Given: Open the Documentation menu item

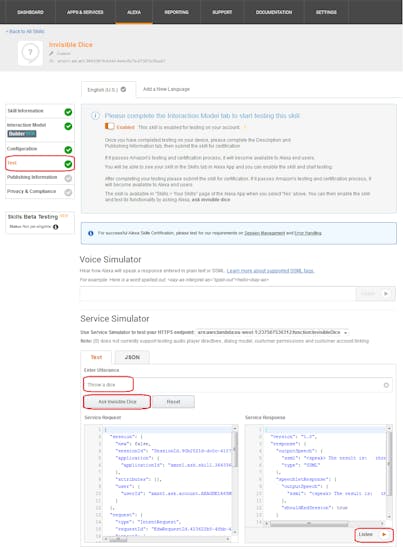Looking at the screenshot, I should (x=274, y=12).
